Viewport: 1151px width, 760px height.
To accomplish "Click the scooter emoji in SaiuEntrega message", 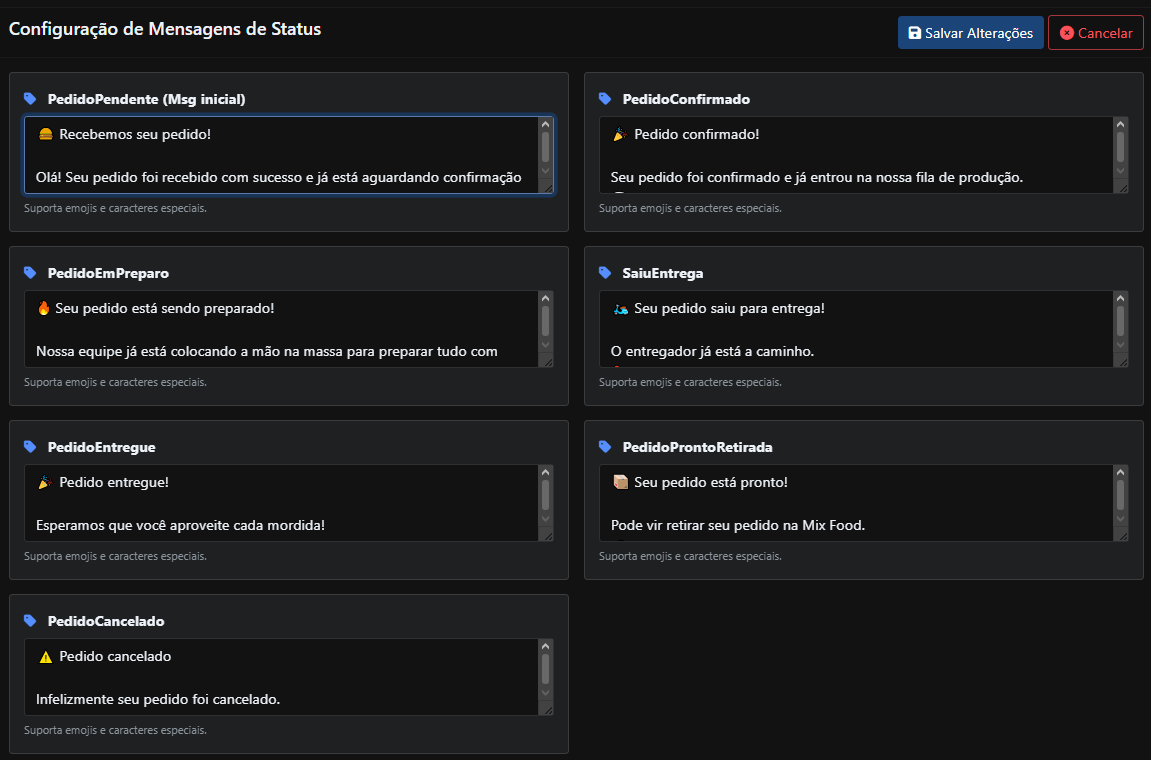I will [620, 308].
